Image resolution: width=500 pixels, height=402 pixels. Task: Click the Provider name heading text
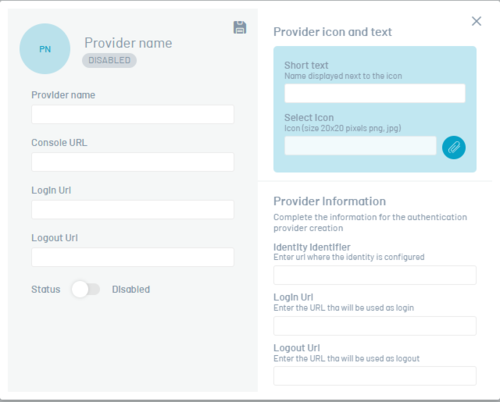[x=128, y=43]
